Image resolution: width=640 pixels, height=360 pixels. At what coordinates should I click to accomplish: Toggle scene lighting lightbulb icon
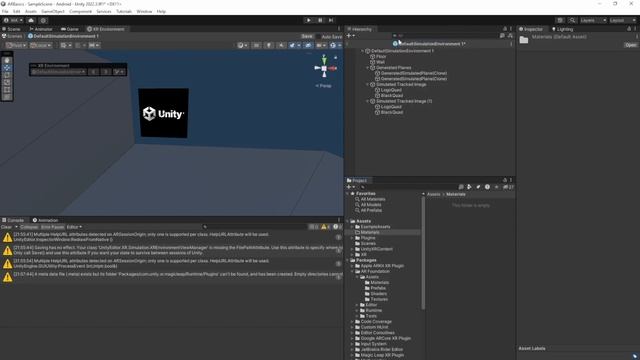coord(269,45)
